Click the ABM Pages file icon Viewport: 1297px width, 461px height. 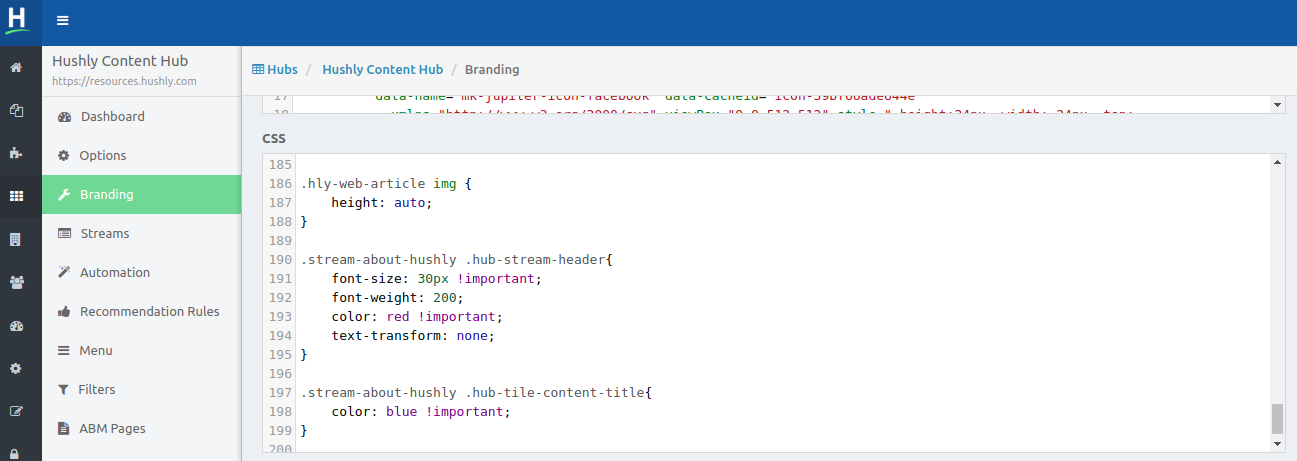click(x=64, y=429)
